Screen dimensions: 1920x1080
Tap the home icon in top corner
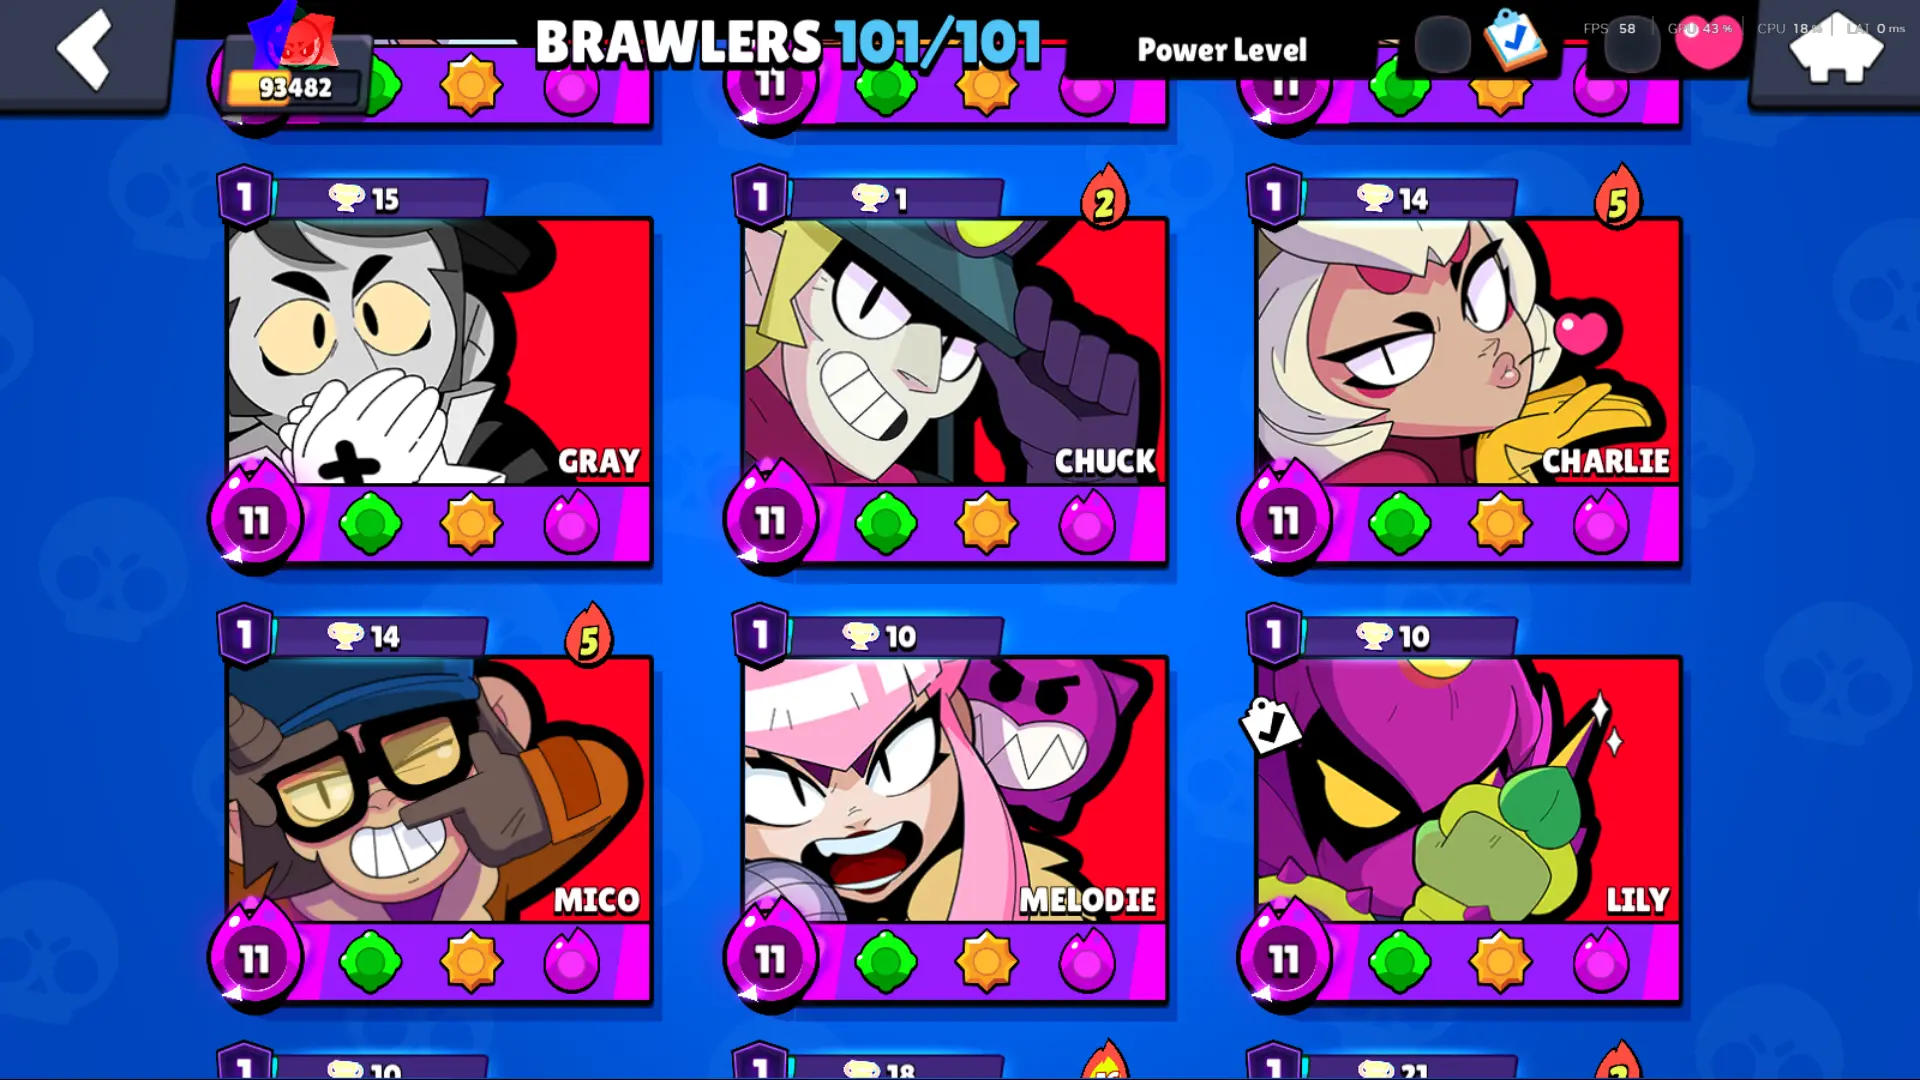click(1835, 48)
